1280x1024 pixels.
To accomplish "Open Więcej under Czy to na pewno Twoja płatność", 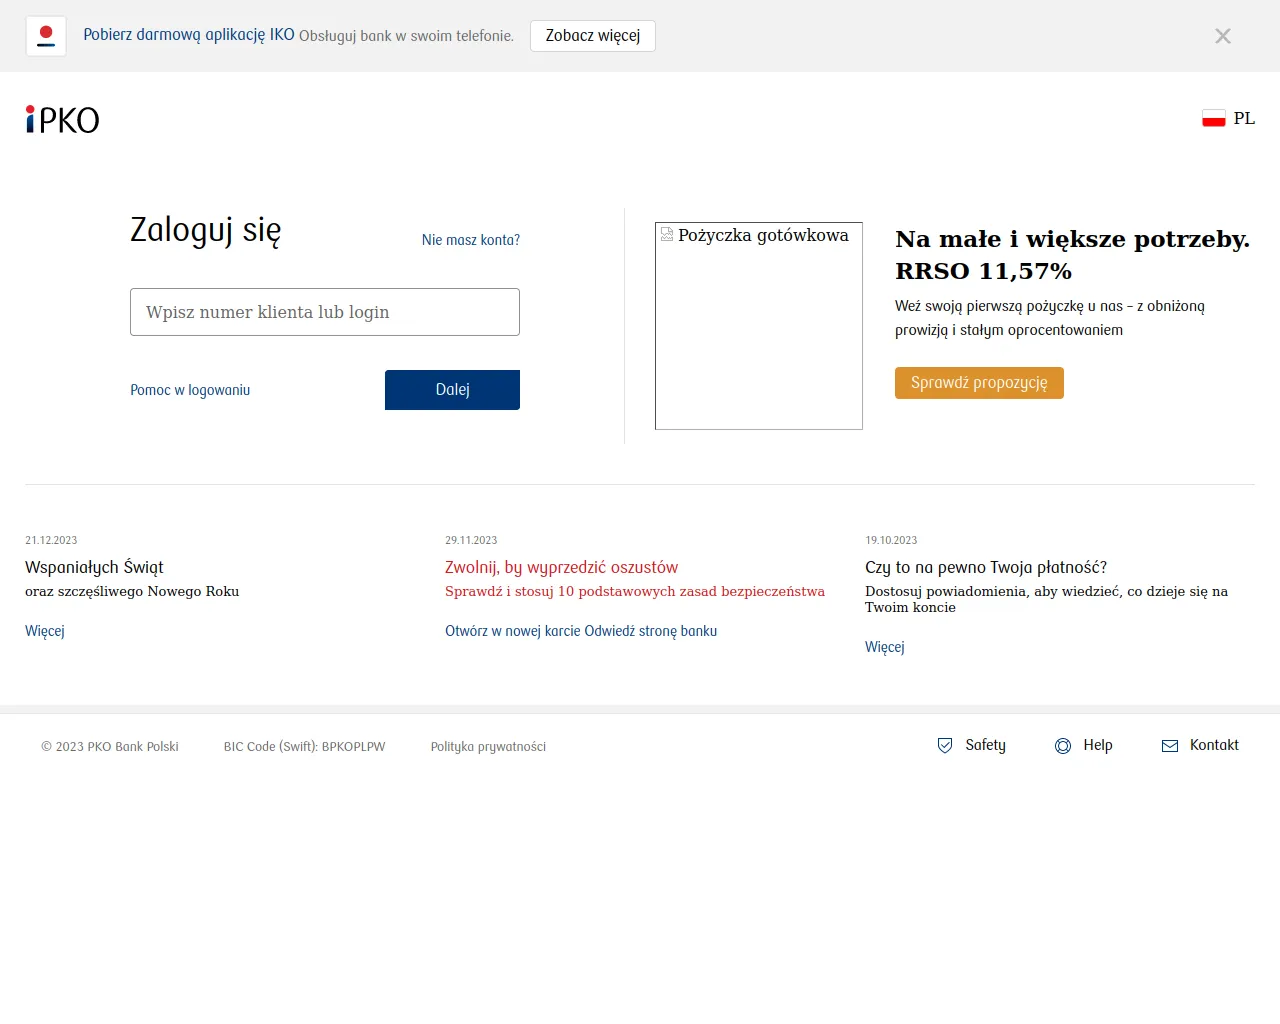I will [x=884, y=647].
